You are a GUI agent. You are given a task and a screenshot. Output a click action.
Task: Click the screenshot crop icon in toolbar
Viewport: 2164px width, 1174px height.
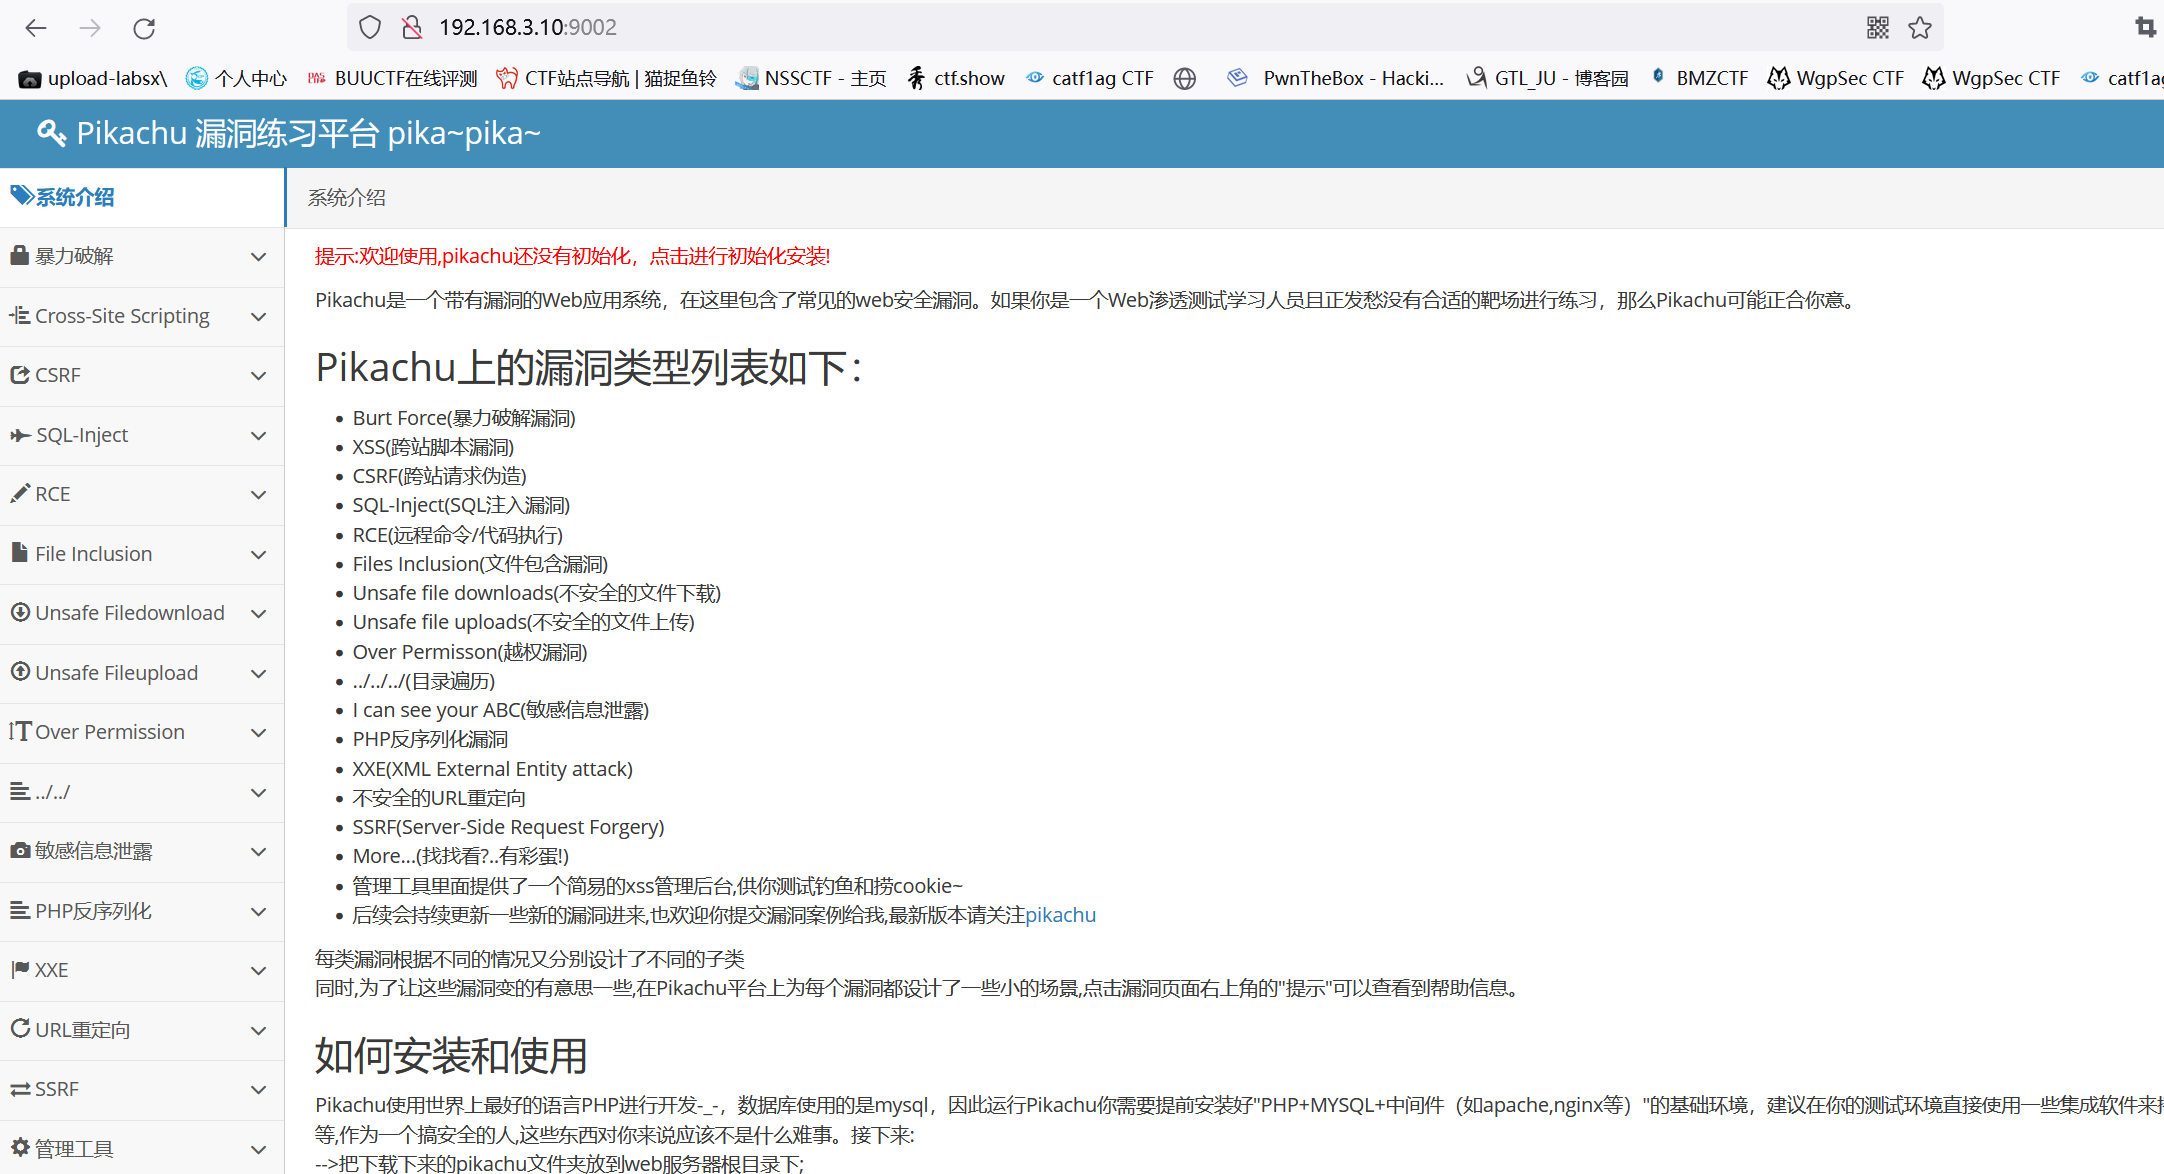[2146, 27]
